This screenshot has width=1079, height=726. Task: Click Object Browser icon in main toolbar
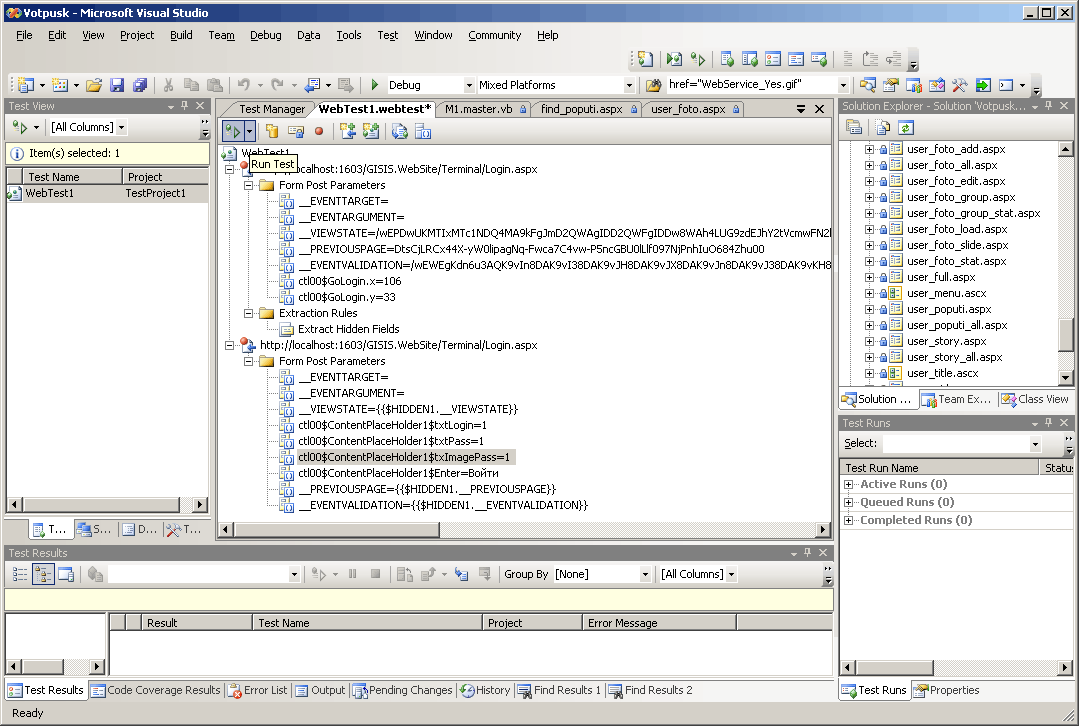[x=937, y=85]
